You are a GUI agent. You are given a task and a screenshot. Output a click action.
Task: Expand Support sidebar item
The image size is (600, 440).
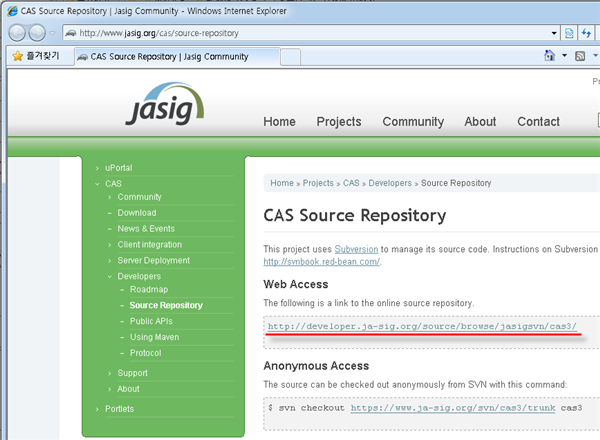(132, 373)
